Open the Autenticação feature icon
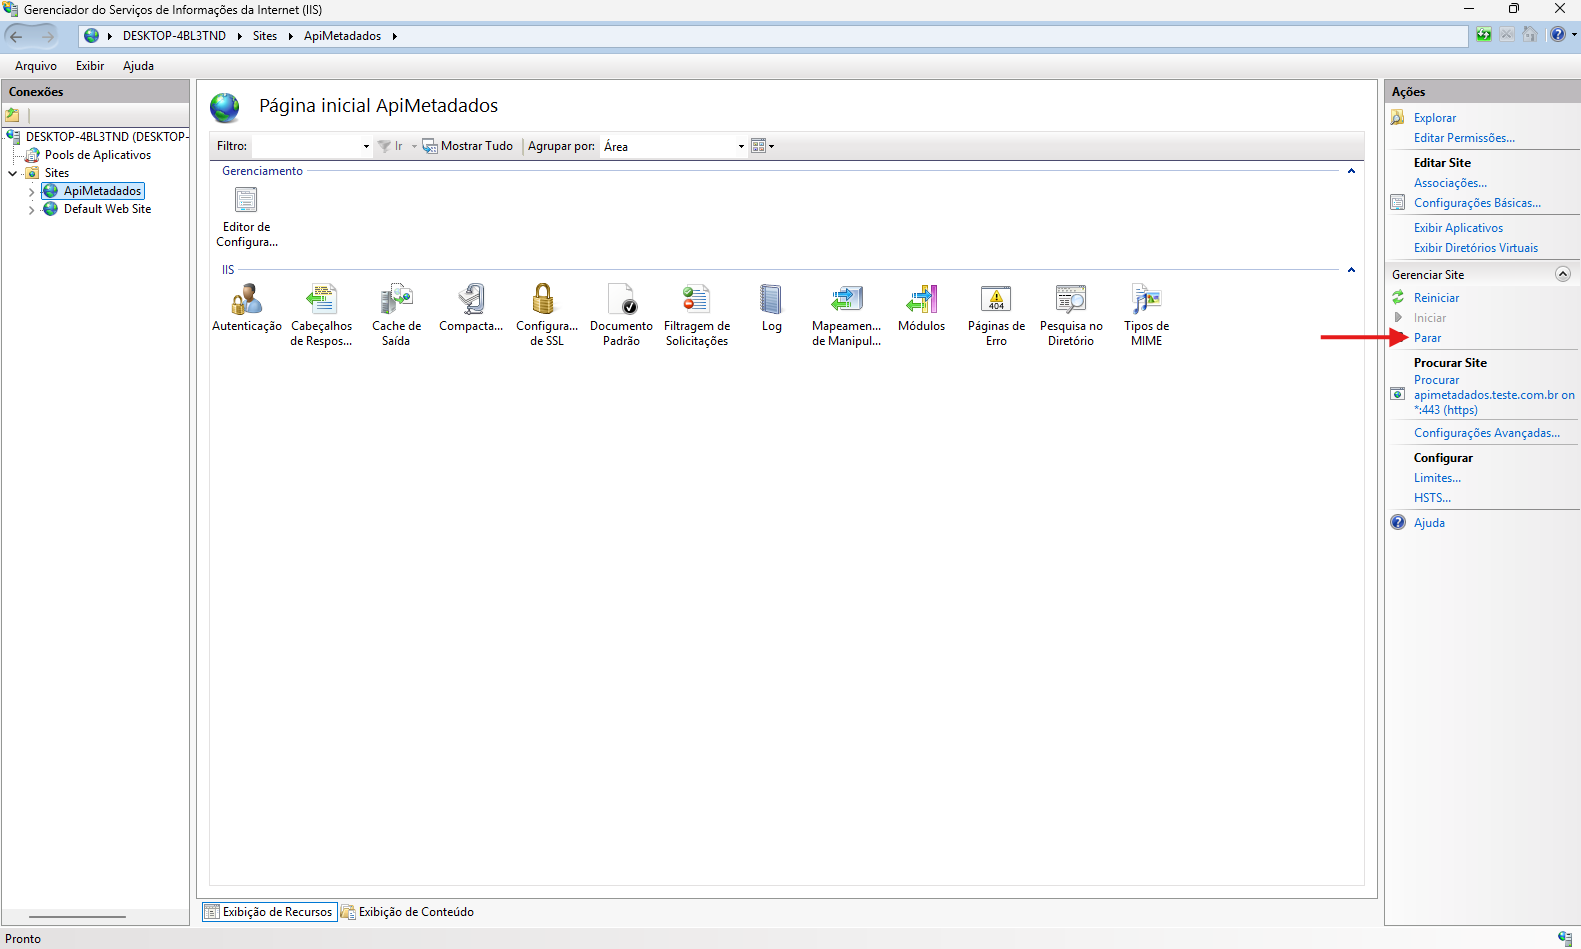This screenshot has width=1581, height=949. (246, 299)
